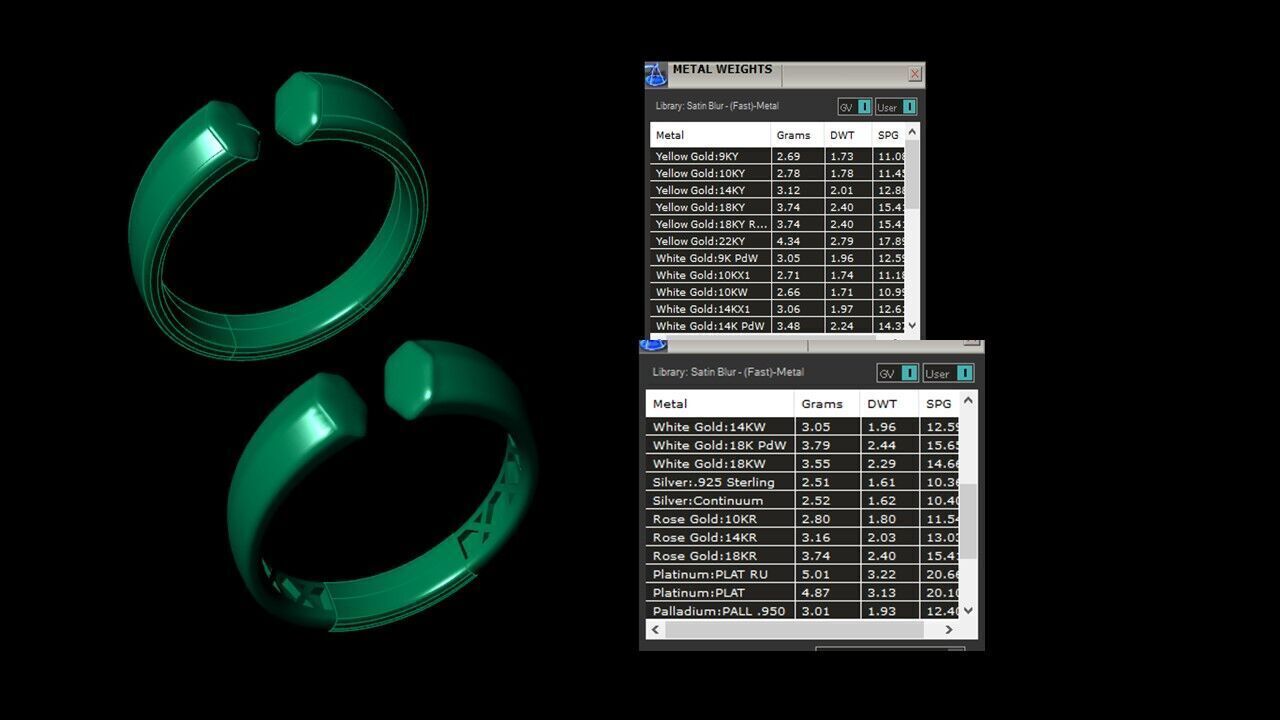Select White Gold:10KW row
Viewport: 1280px width, 720px height.
777,292
